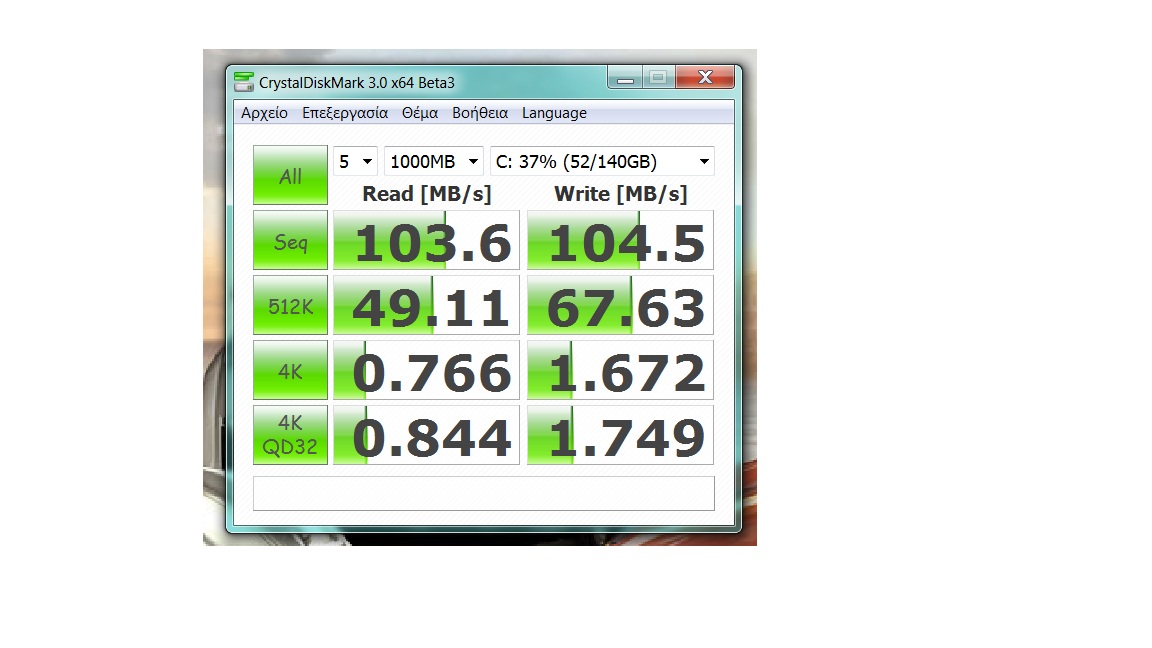Screen dimensions: 1152x648
Task: Click the Seq write result 104.5
Action: pyautogui.click(x=620, y=240)
